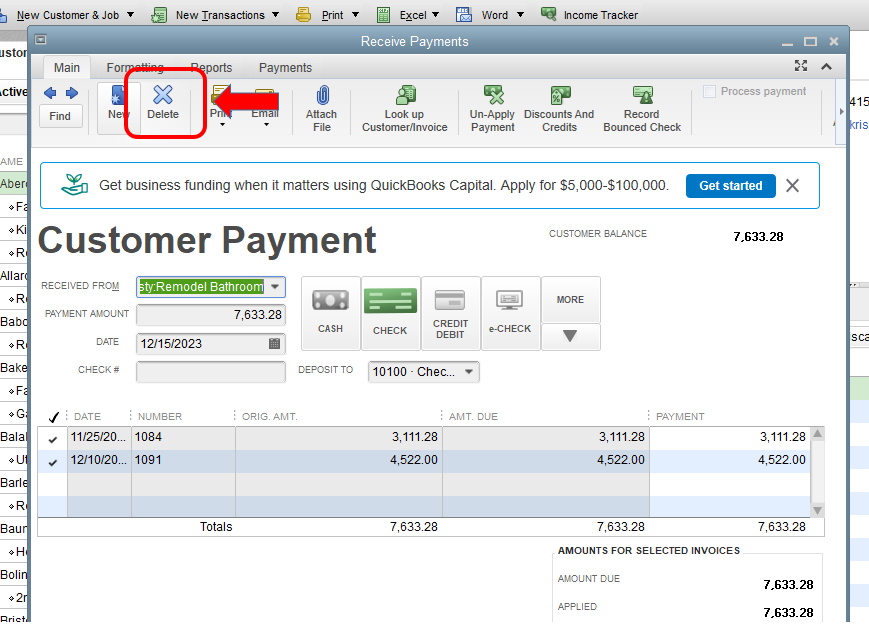Click payment cell 4,522.00 for invoice 1091
Viewport: 869px width, 633px height.
(x=729, y=460)
